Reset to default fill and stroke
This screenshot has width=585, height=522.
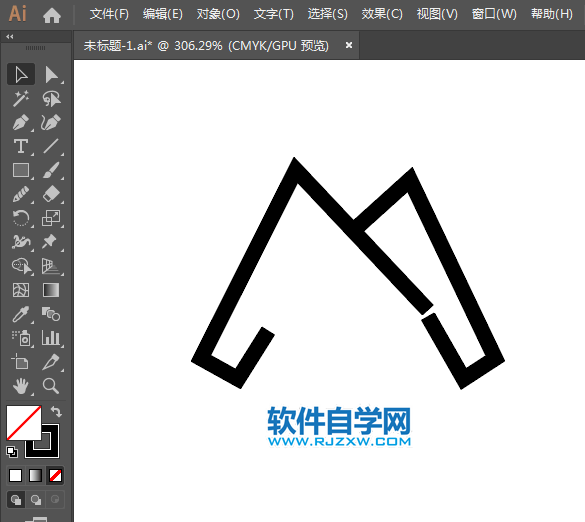(x=12, y=452)
